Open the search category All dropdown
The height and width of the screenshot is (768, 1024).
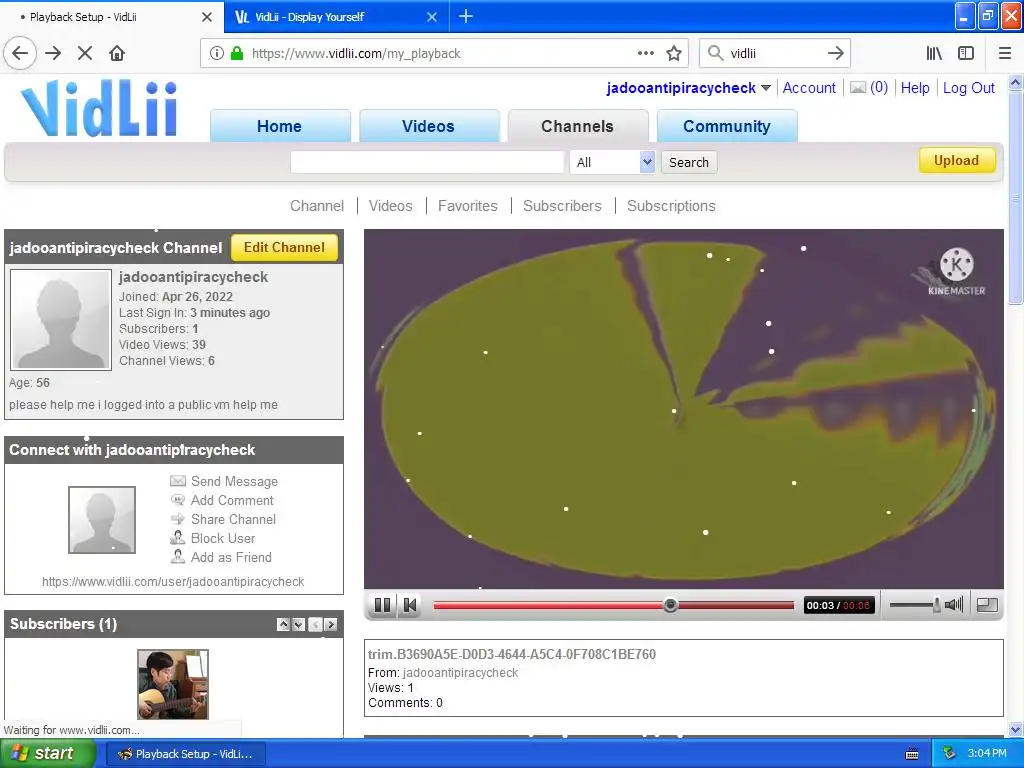(x=612, y=163)
